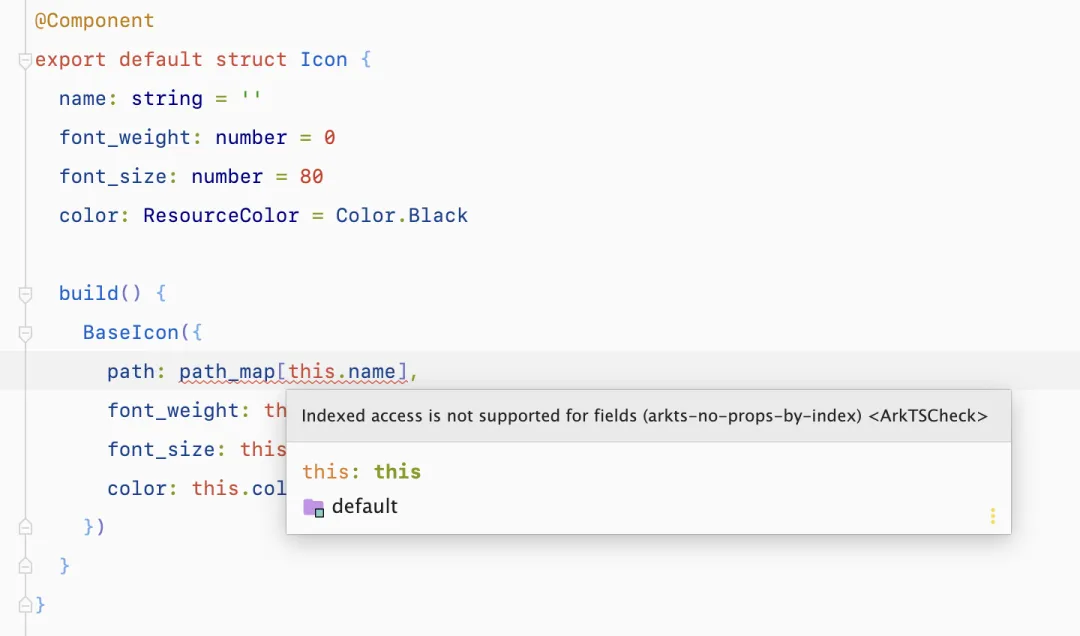Click the final closing brace fold marker
Viewport: 1080px width, 636px height.
(25, 605)
